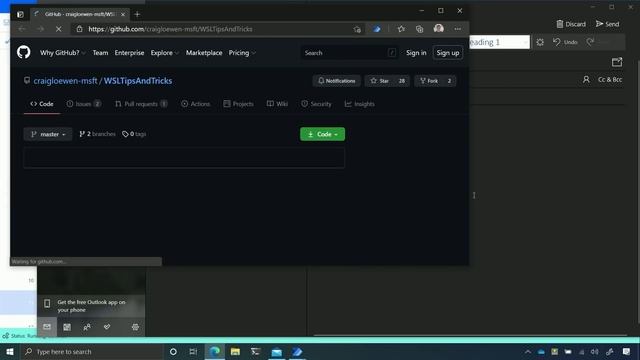Click the Sign up button
Screen dimensions: 640x360
tap(448, 53)
